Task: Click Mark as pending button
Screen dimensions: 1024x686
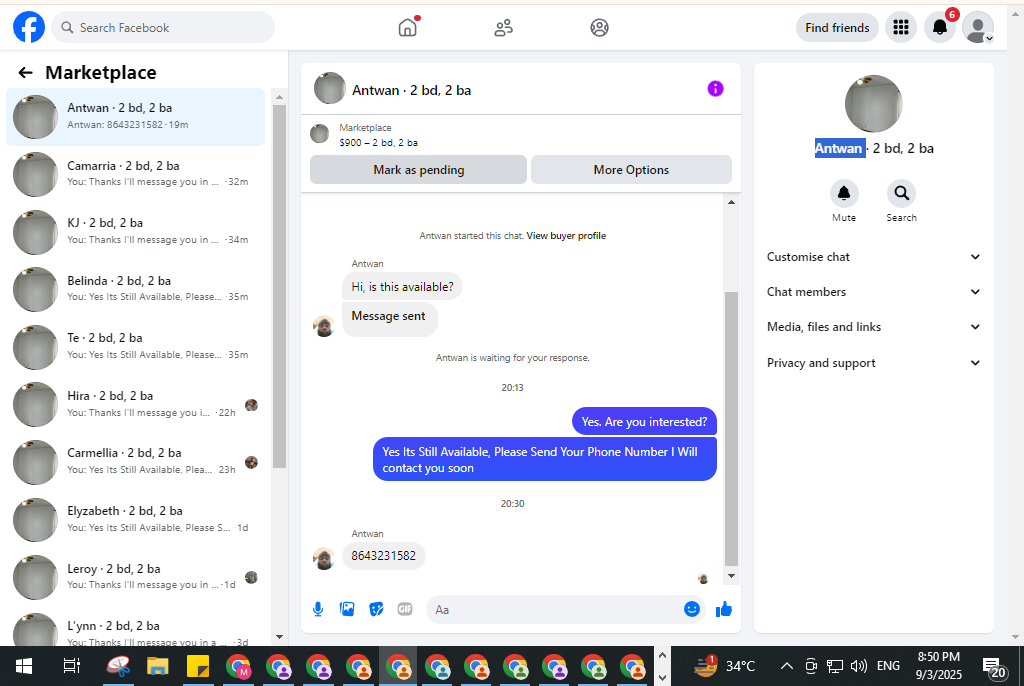Action: tap(419, 170)
